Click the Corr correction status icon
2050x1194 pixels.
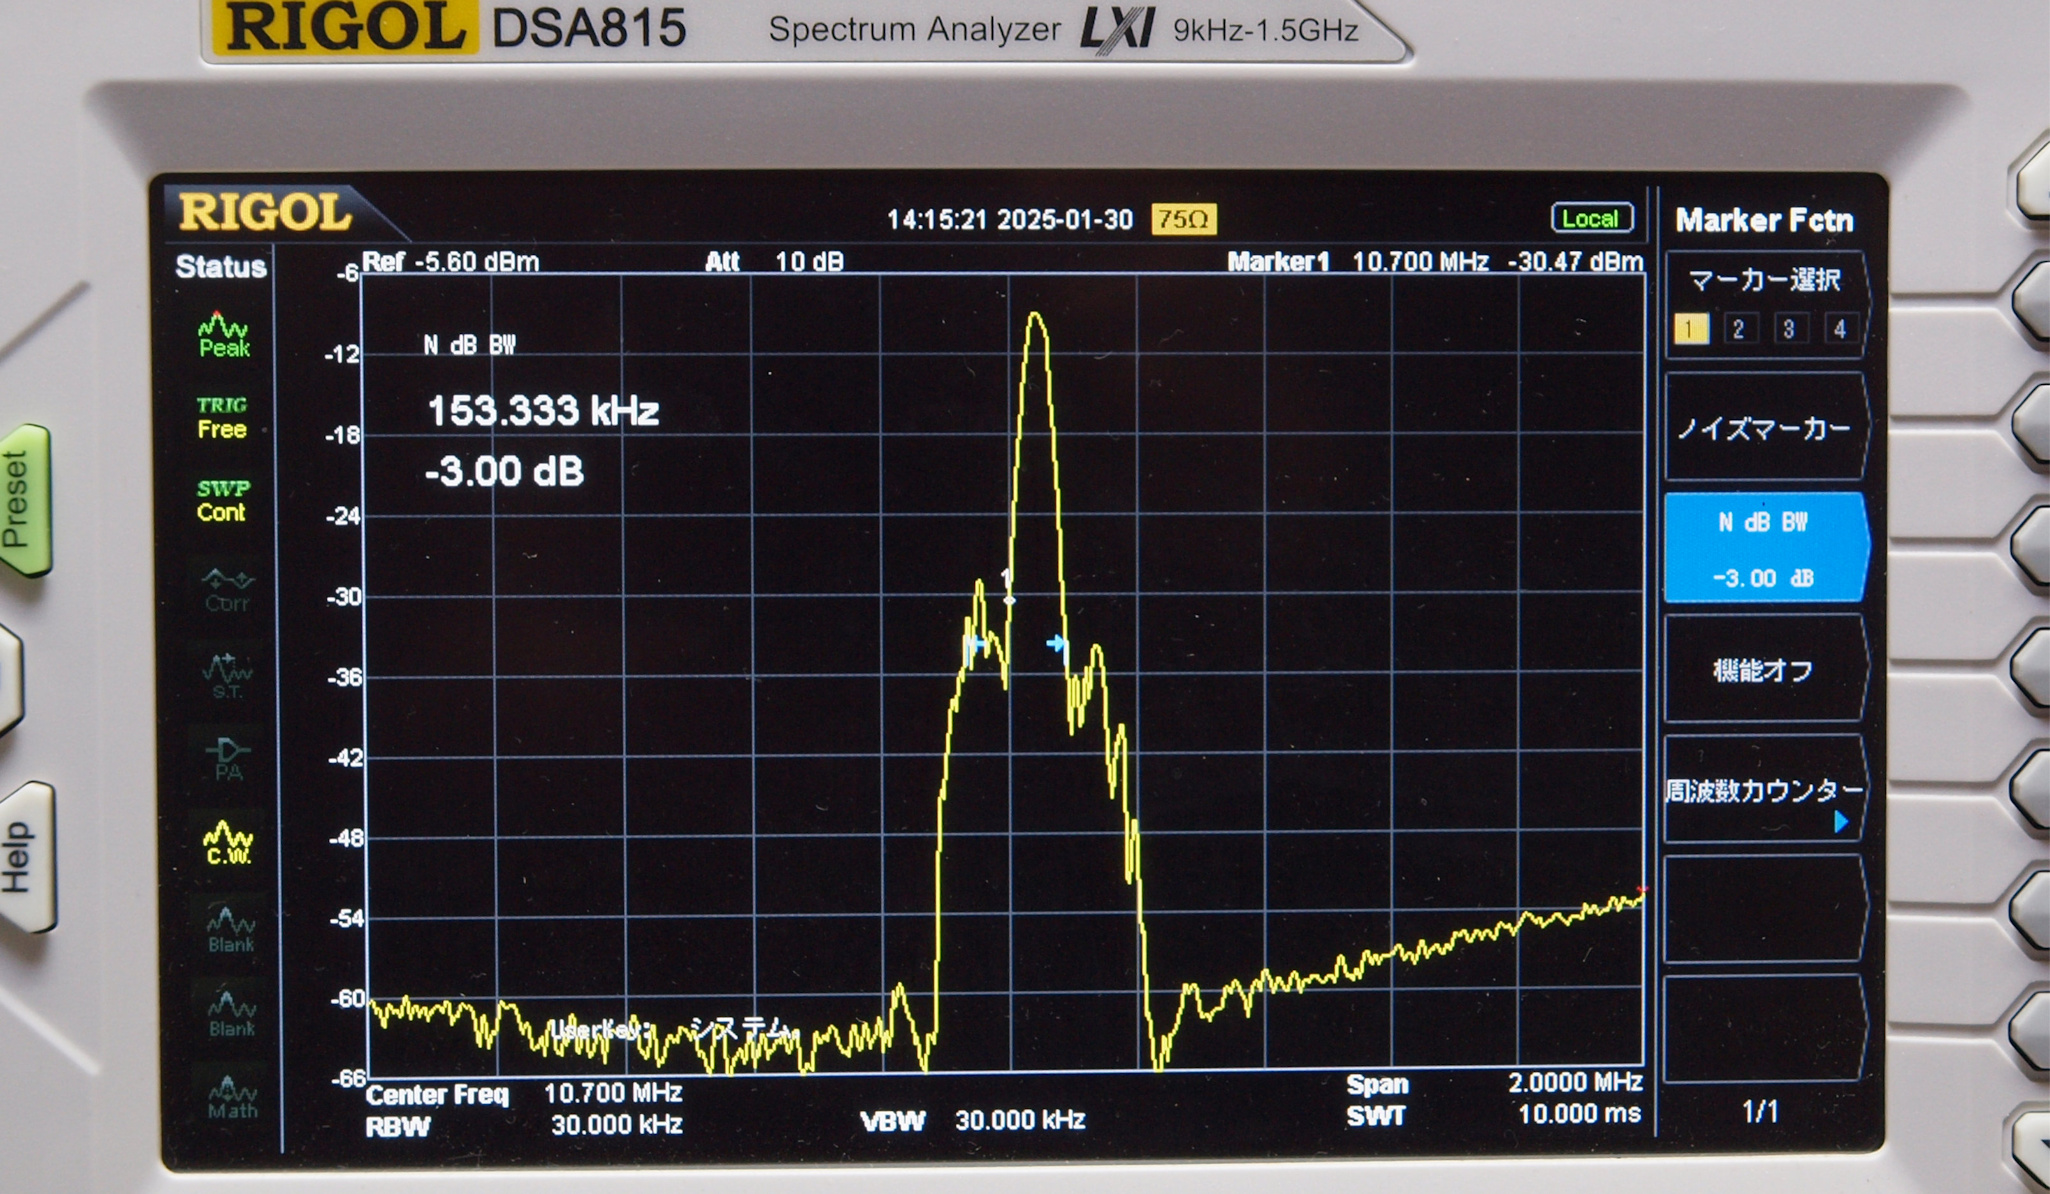point(227,590)
